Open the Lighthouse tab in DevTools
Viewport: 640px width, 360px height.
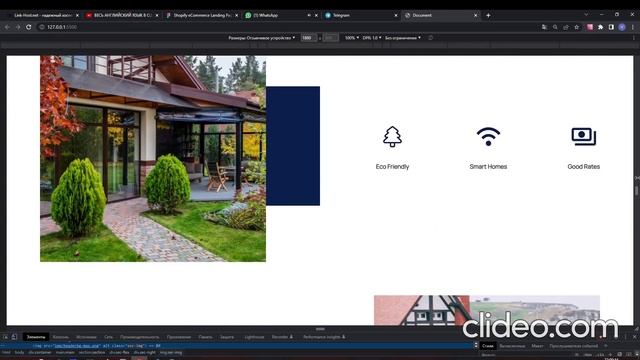click(x=254, y=337)
